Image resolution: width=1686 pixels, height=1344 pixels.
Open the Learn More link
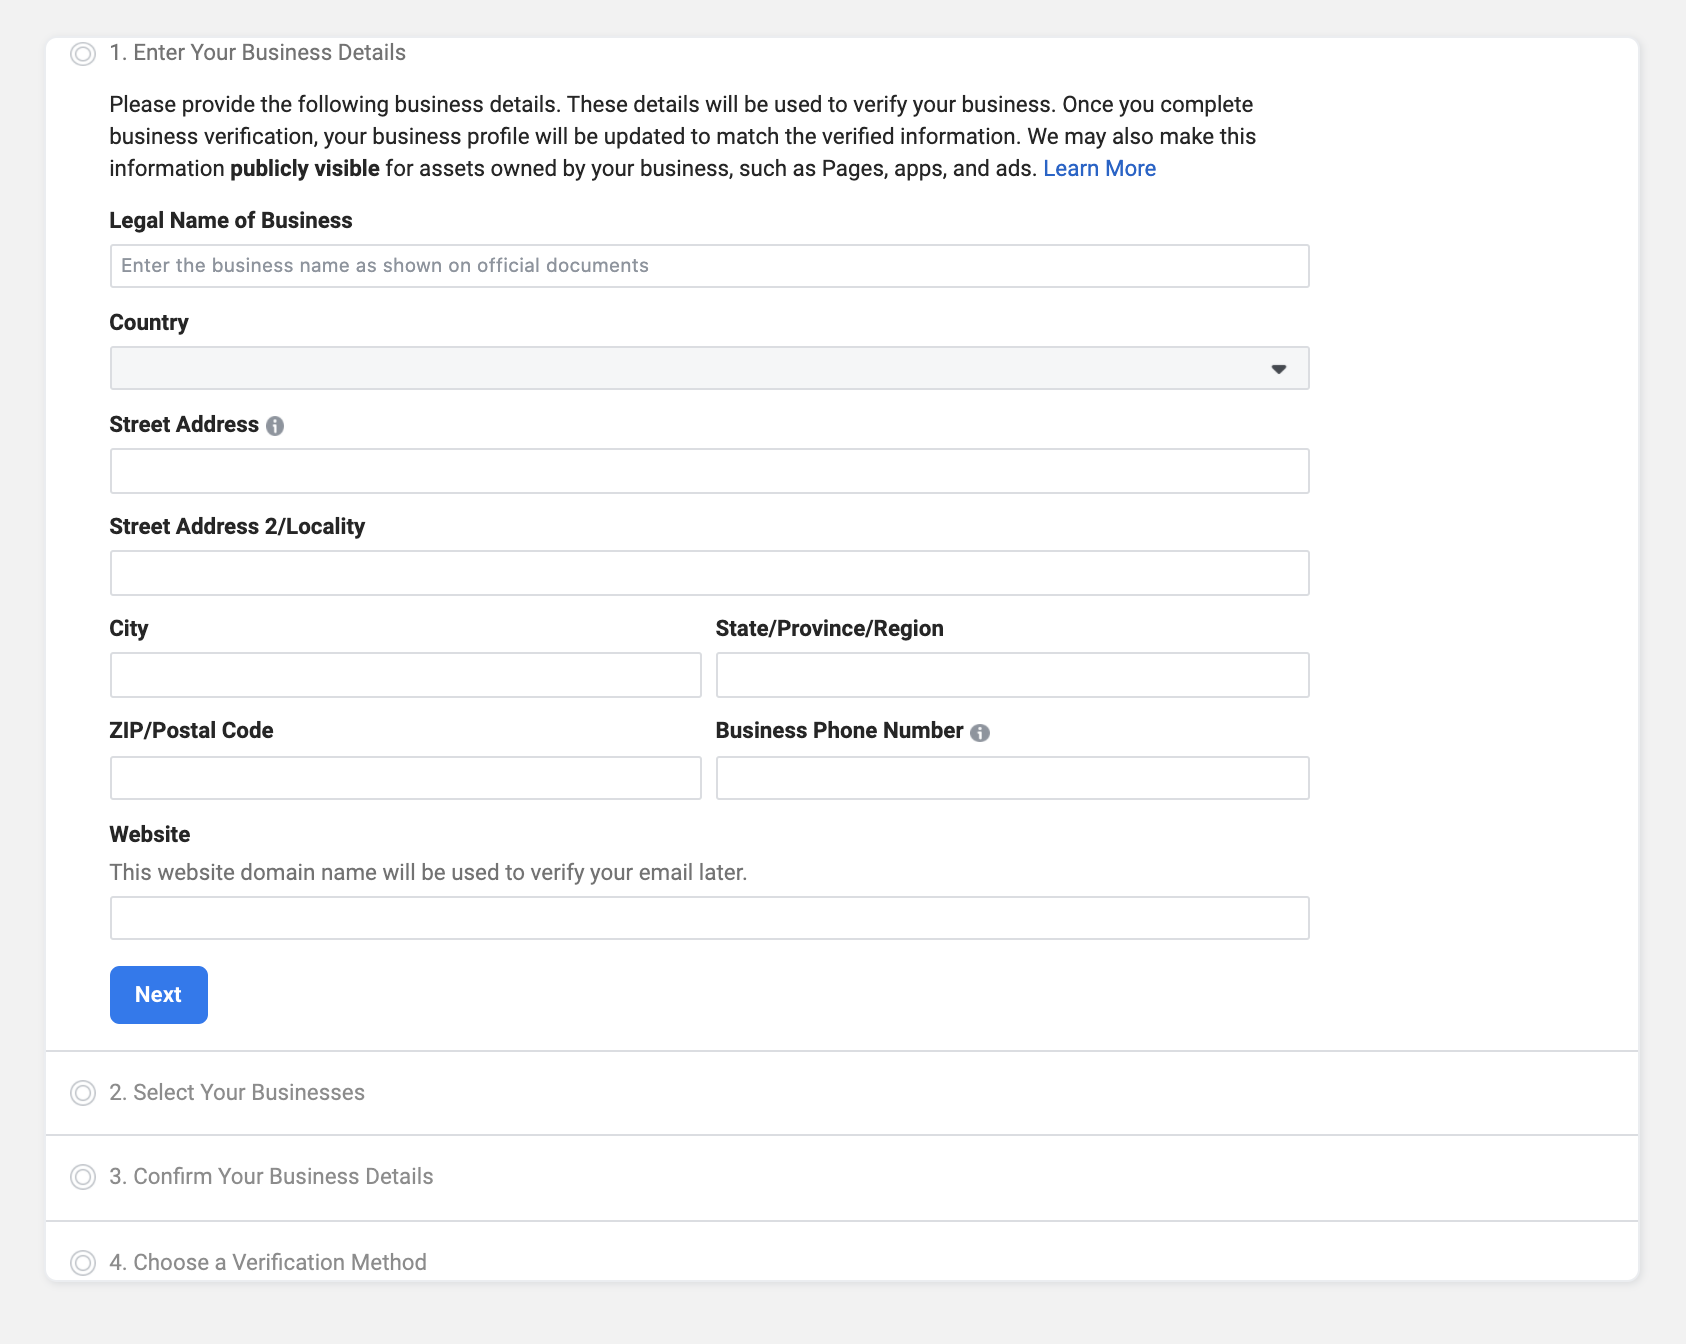click(1098, 168)
